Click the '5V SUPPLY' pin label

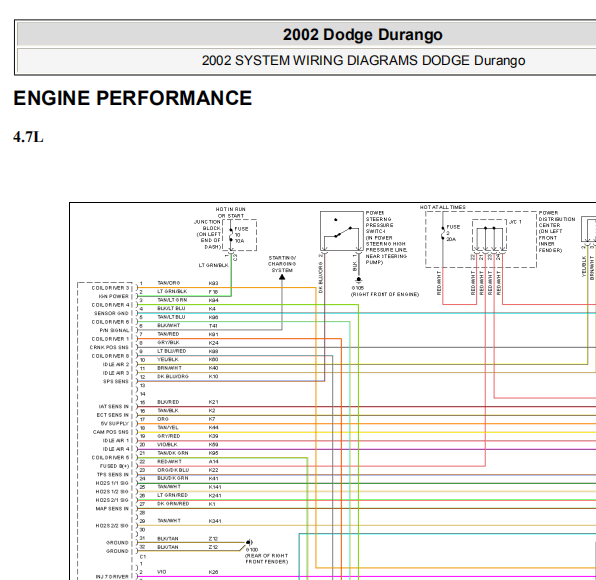115,424
